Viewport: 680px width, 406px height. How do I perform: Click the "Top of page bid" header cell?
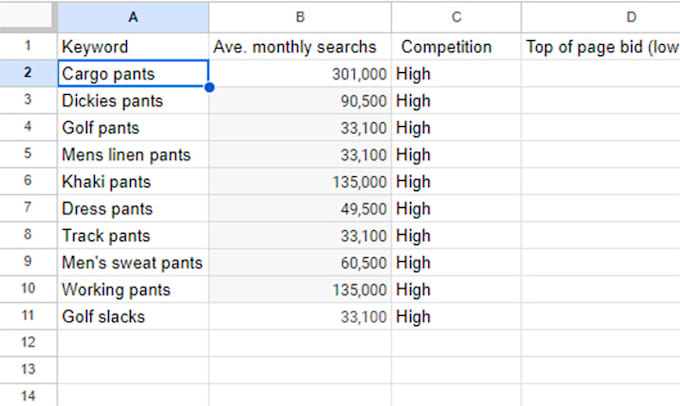pos(601,46)
